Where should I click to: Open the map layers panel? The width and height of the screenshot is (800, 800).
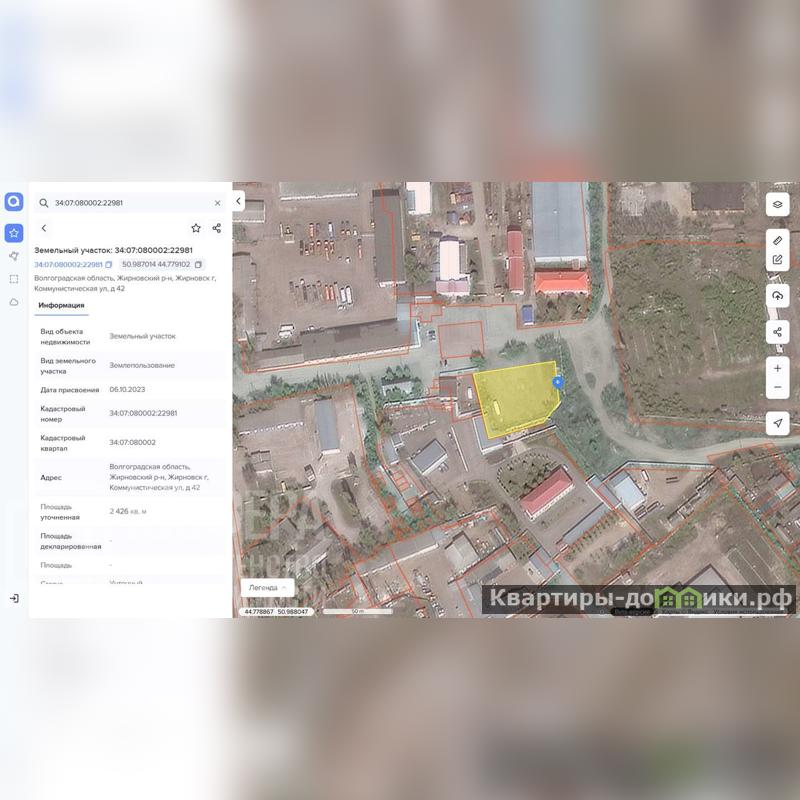[777, 205]
